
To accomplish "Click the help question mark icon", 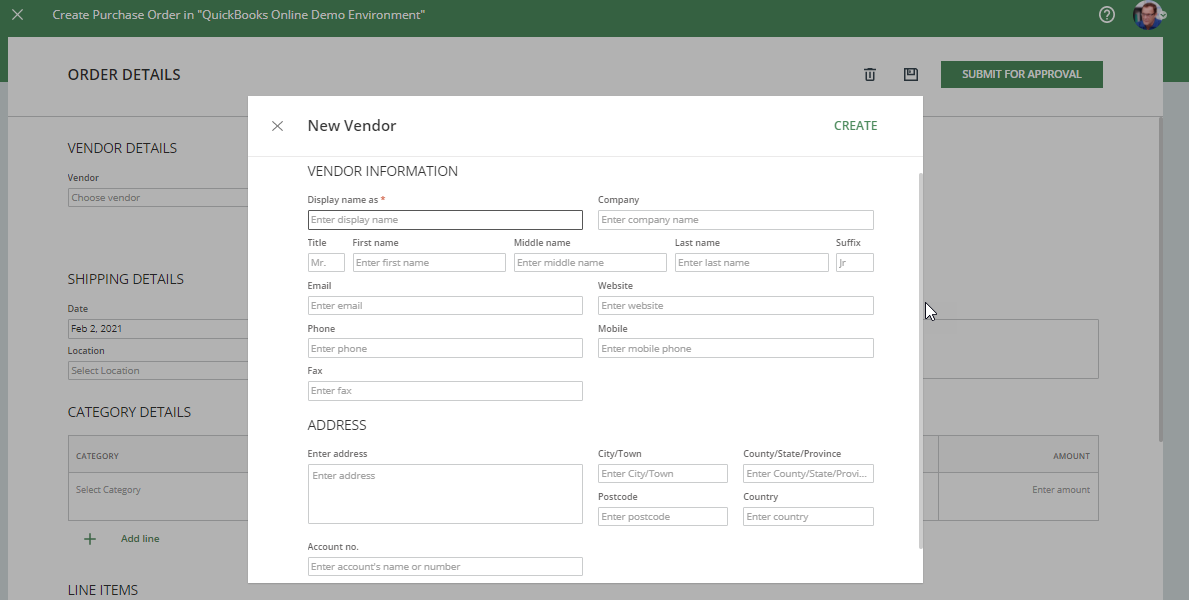I will tap(1107, 15).
